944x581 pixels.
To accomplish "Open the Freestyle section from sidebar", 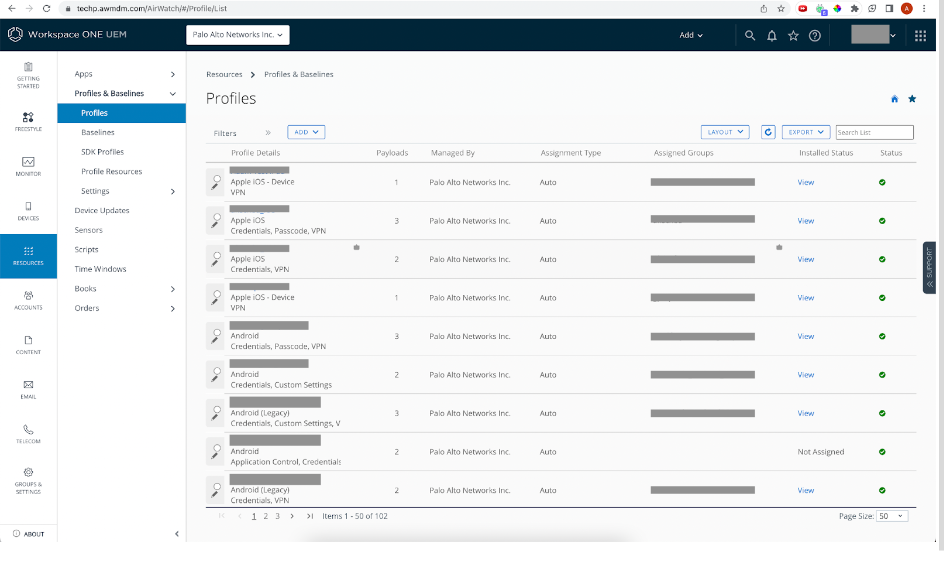I will [27, 122].
